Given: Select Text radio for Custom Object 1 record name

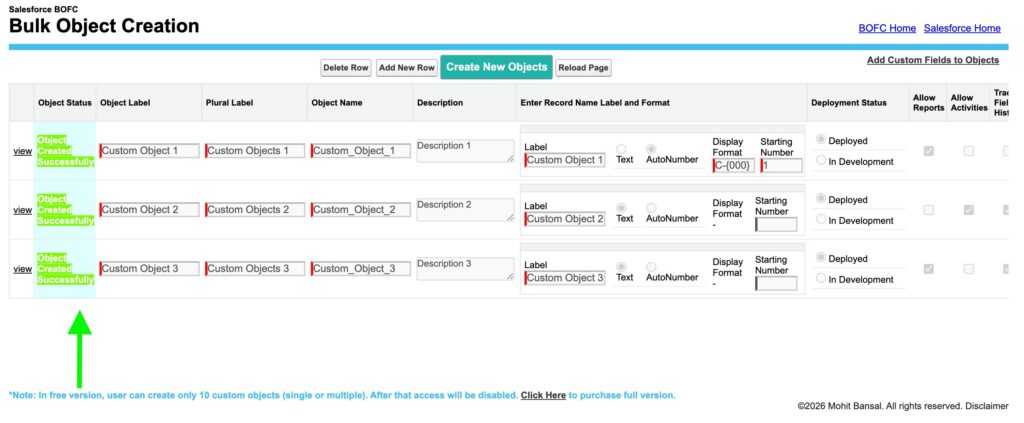Looking at the screenshot, I should point(621,149).
